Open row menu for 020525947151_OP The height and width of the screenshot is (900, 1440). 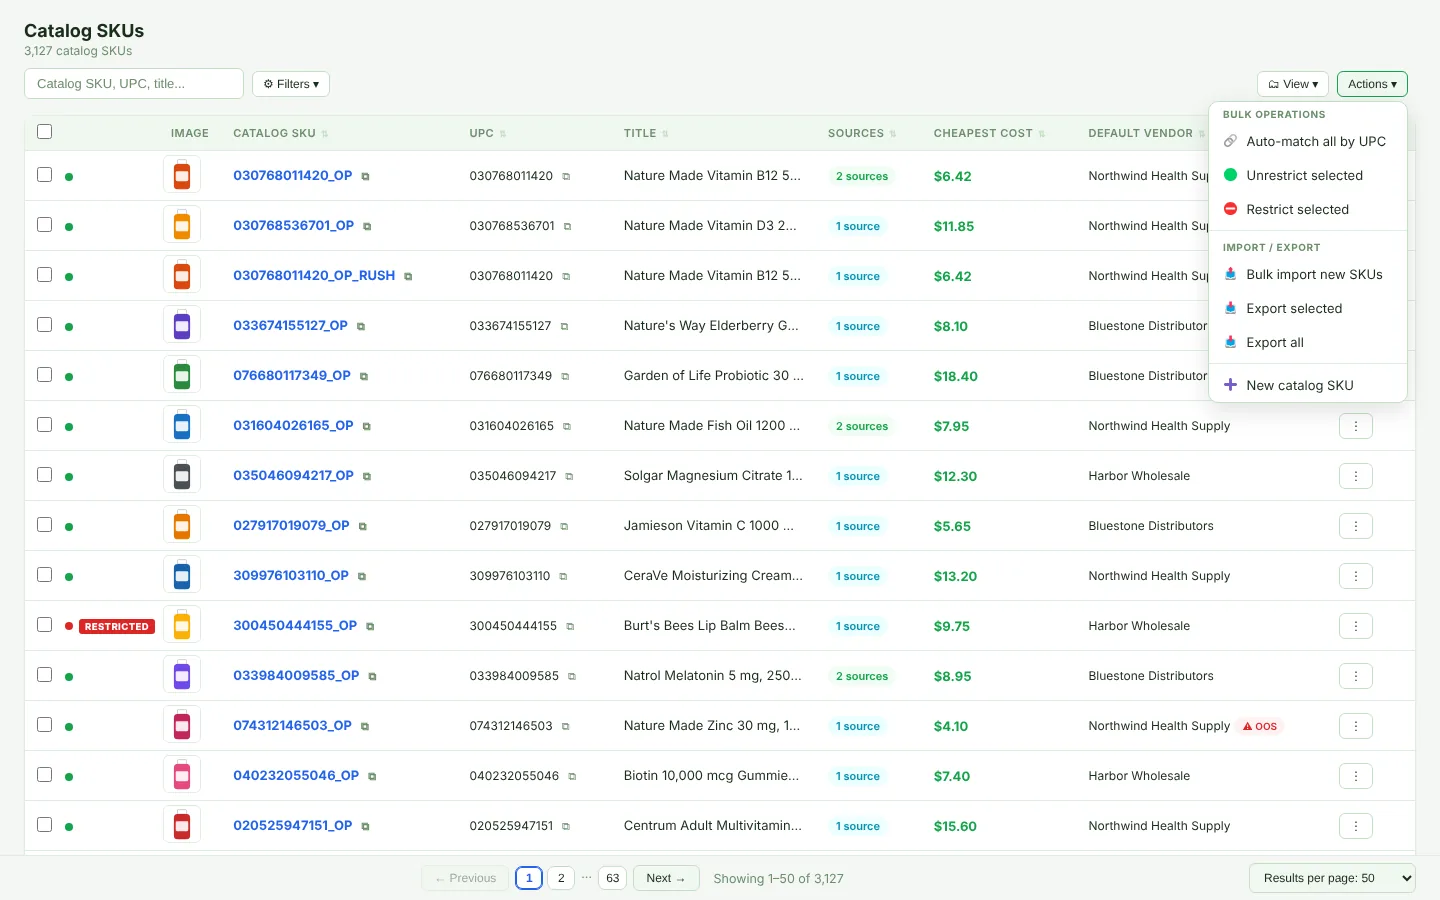[x=1356, y=826]
